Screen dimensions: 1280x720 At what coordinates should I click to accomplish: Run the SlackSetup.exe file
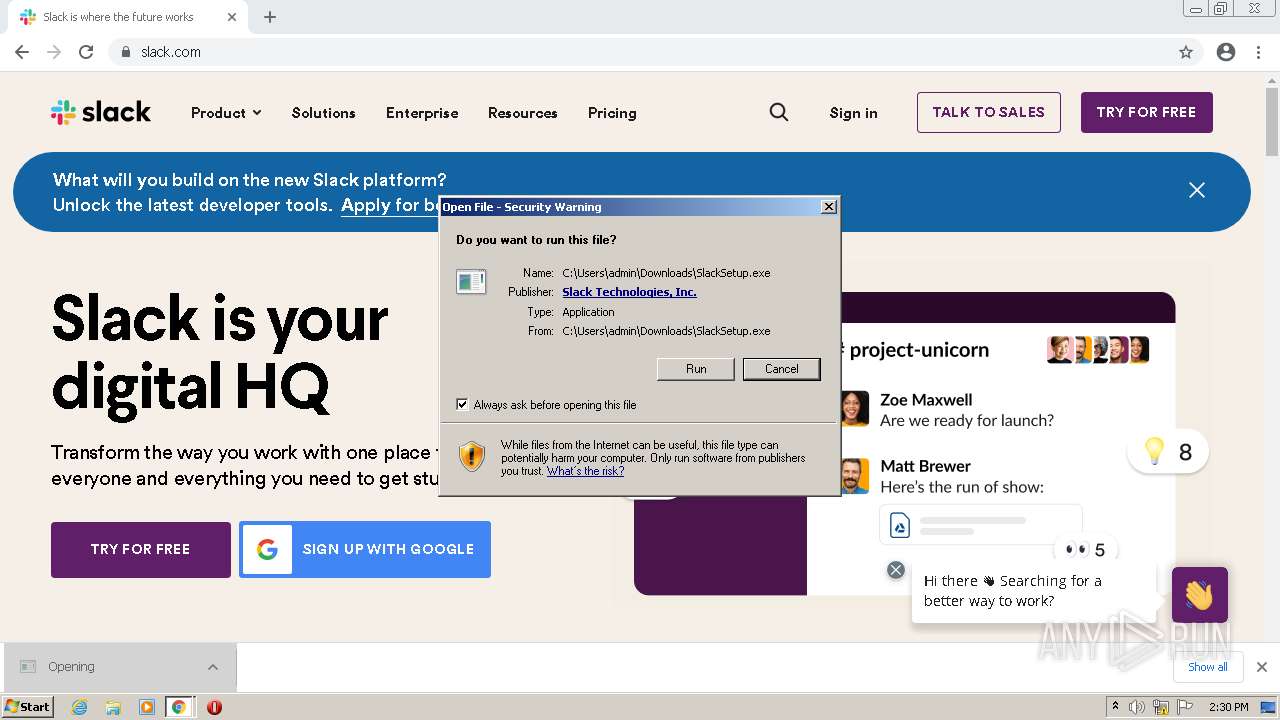coord(696,369)
